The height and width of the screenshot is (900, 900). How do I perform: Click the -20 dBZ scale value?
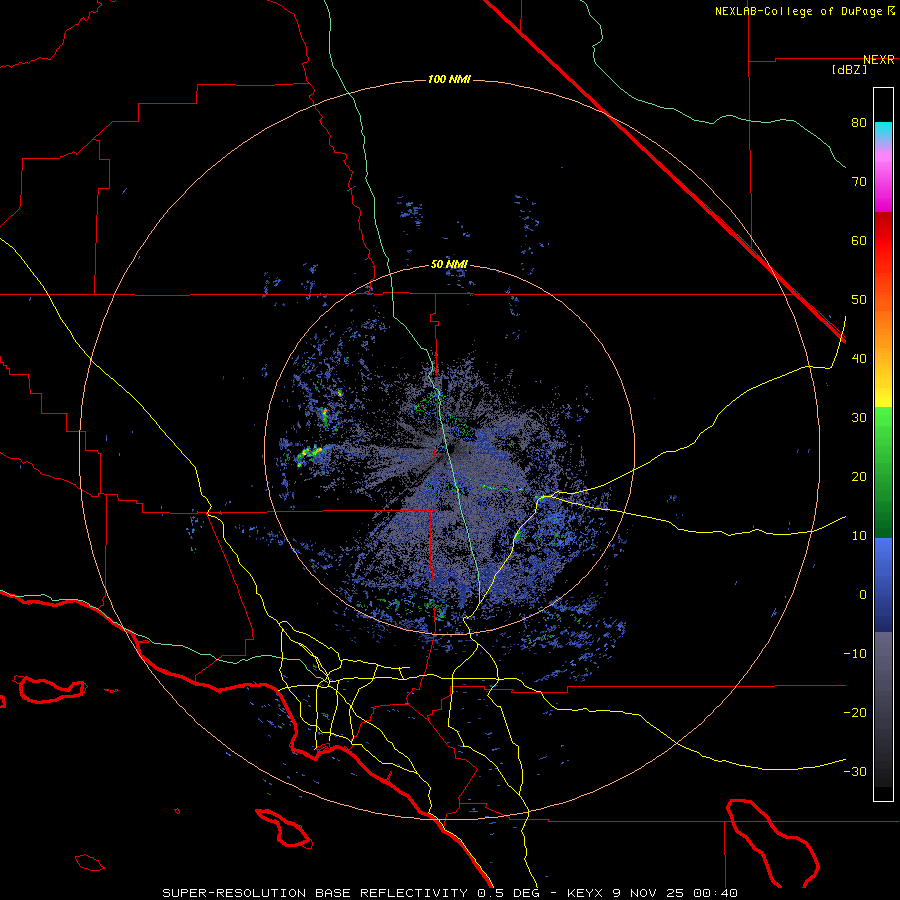[855, 713]
